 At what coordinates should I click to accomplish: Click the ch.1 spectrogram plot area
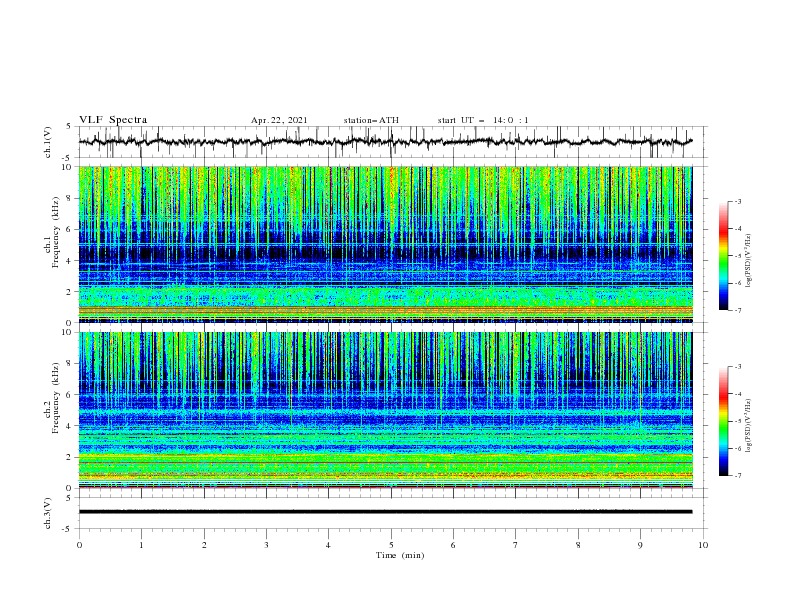386,244
